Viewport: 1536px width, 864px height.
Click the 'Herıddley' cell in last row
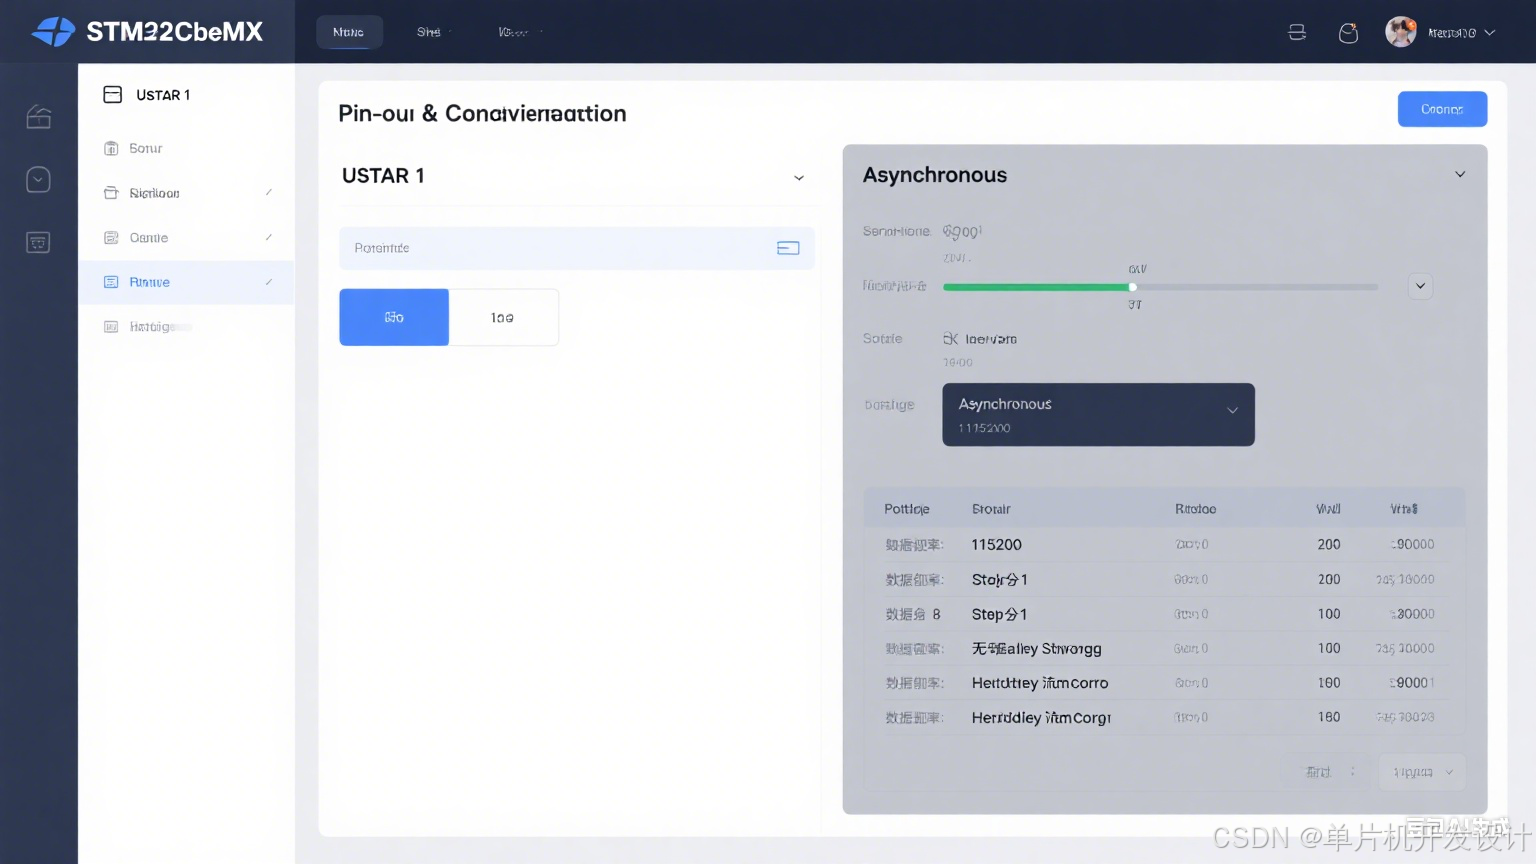(x=1041, y=718)
